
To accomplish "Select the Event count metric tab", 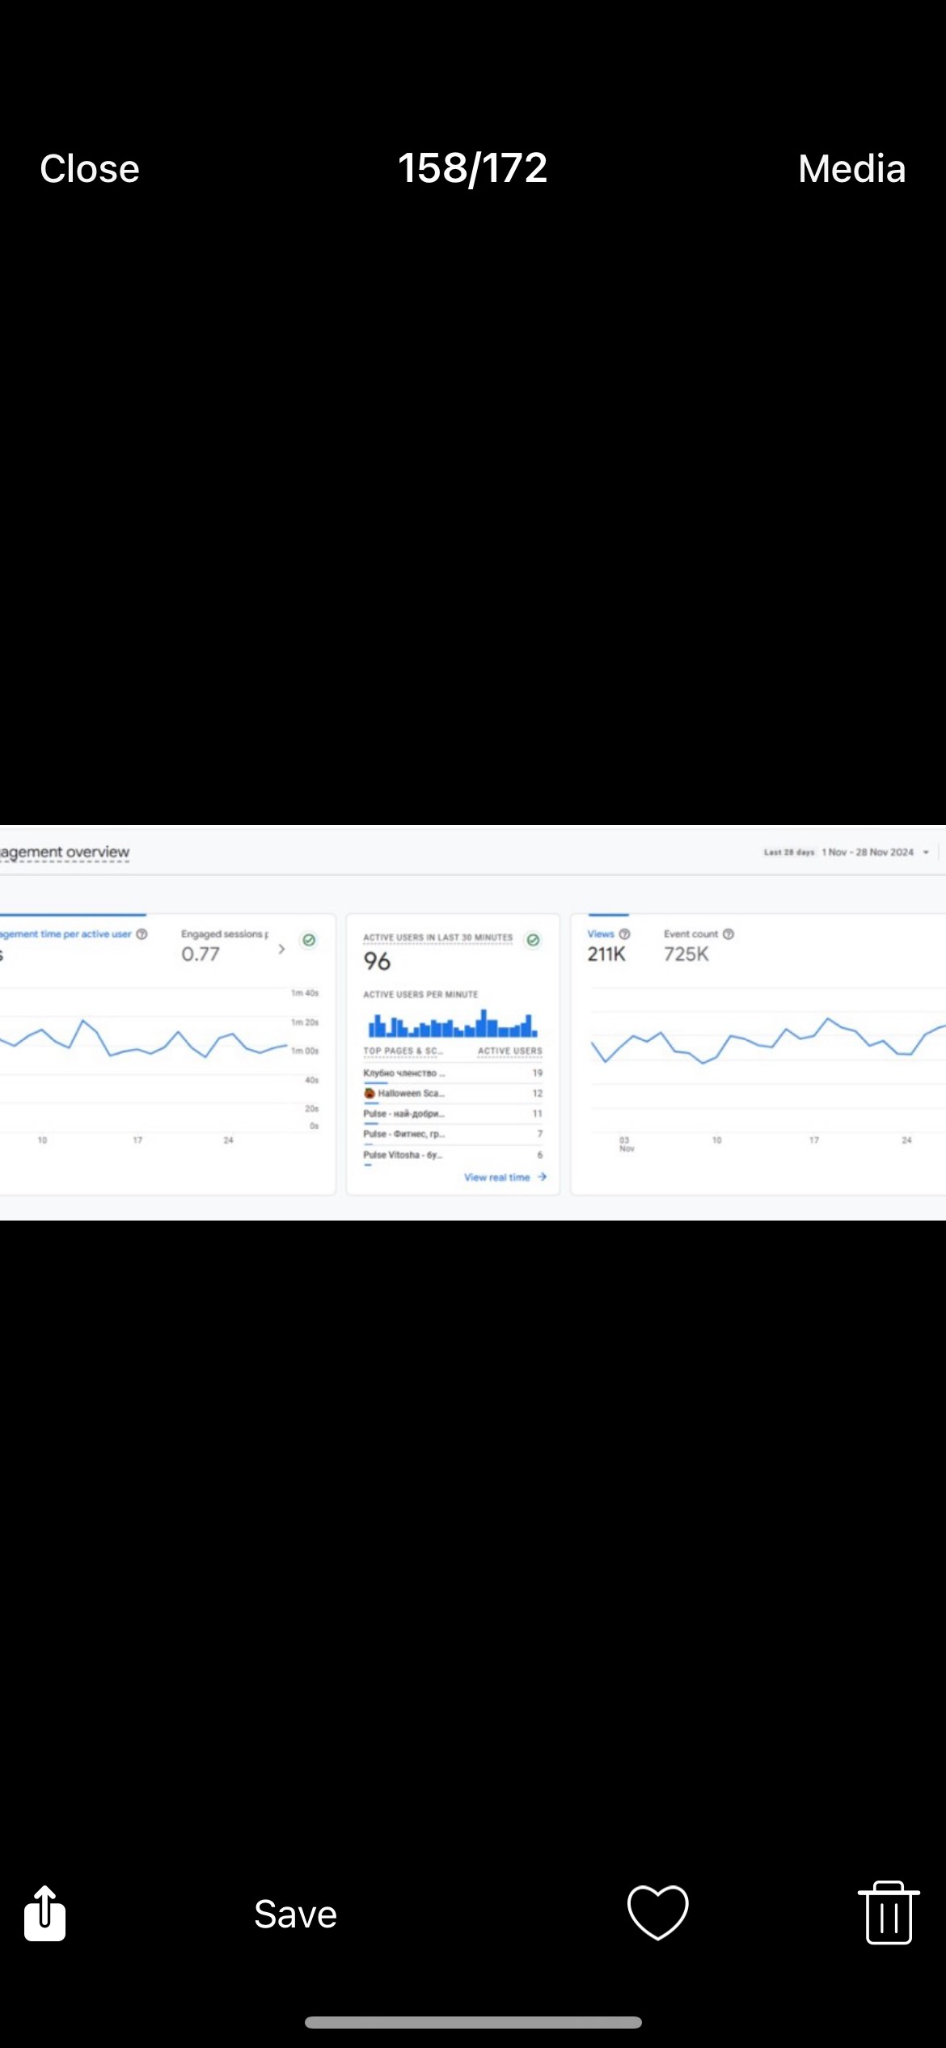I will pos(690,946).
